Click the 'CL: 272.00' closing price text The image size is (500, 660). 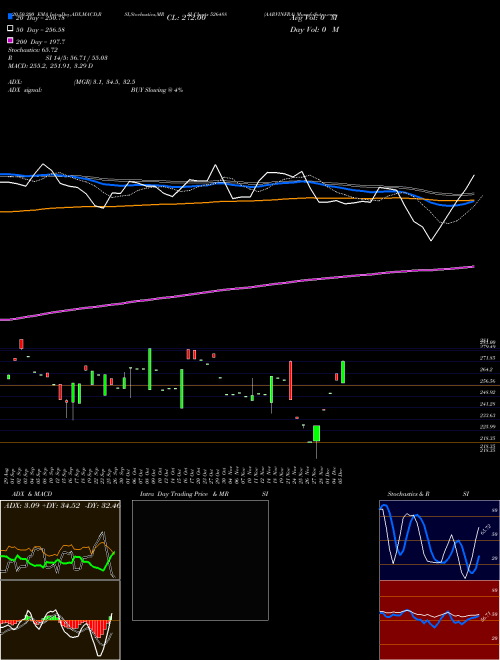186,18
